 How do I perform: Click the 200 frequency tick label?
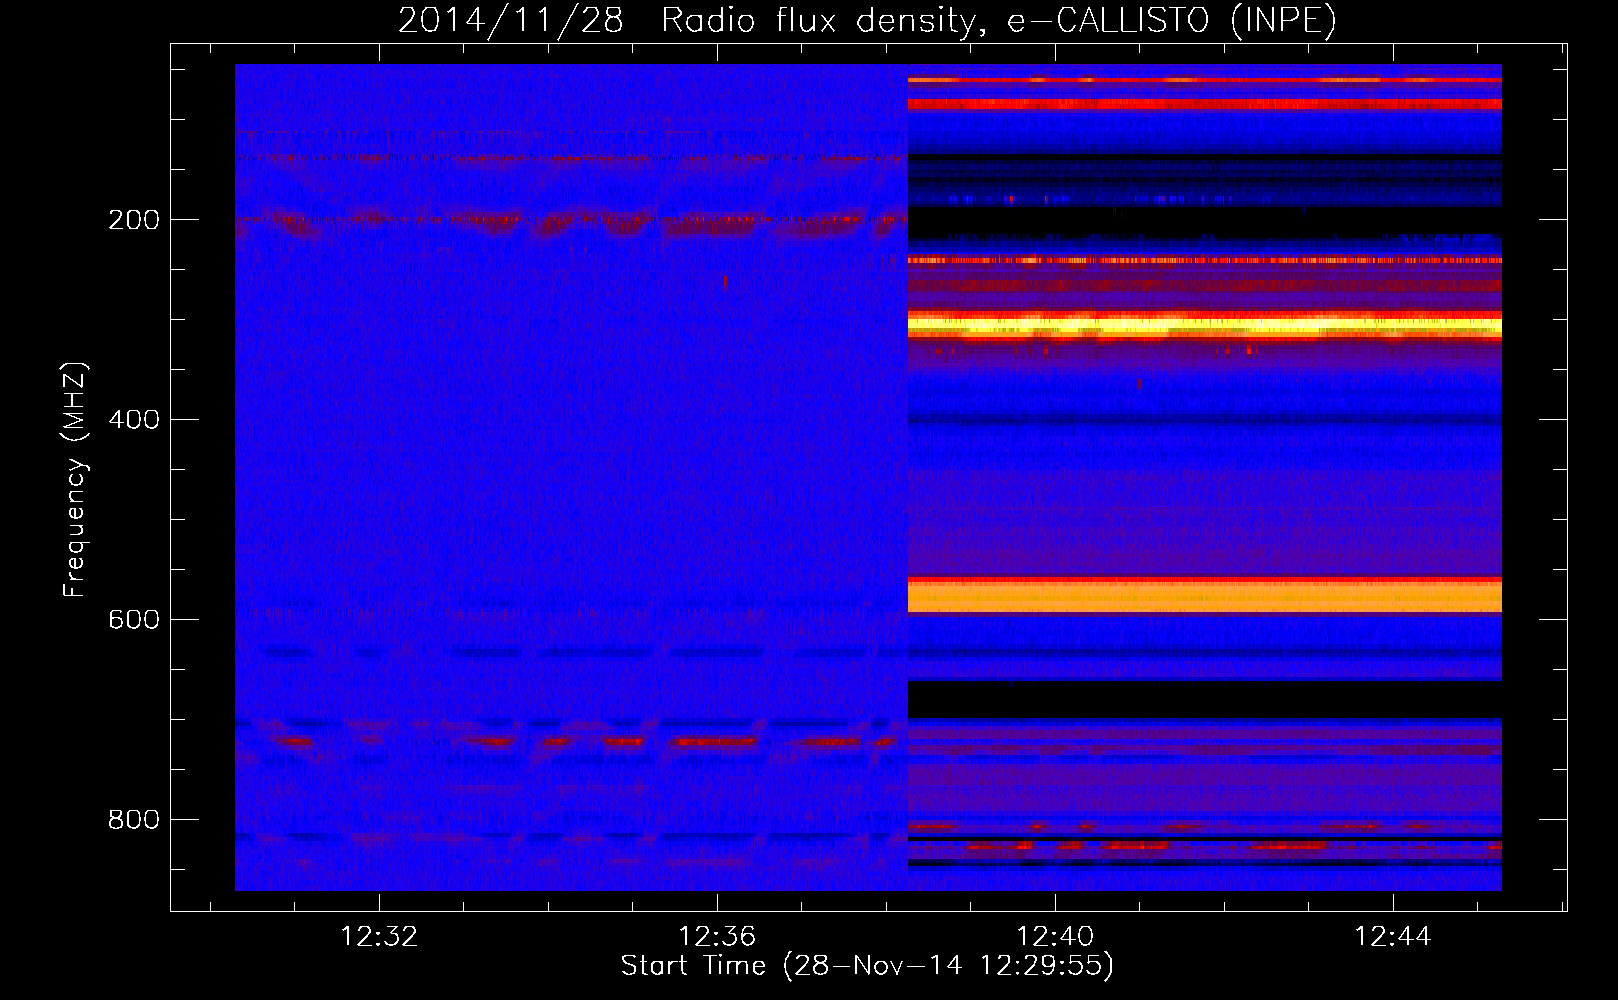tap(134, 220)
